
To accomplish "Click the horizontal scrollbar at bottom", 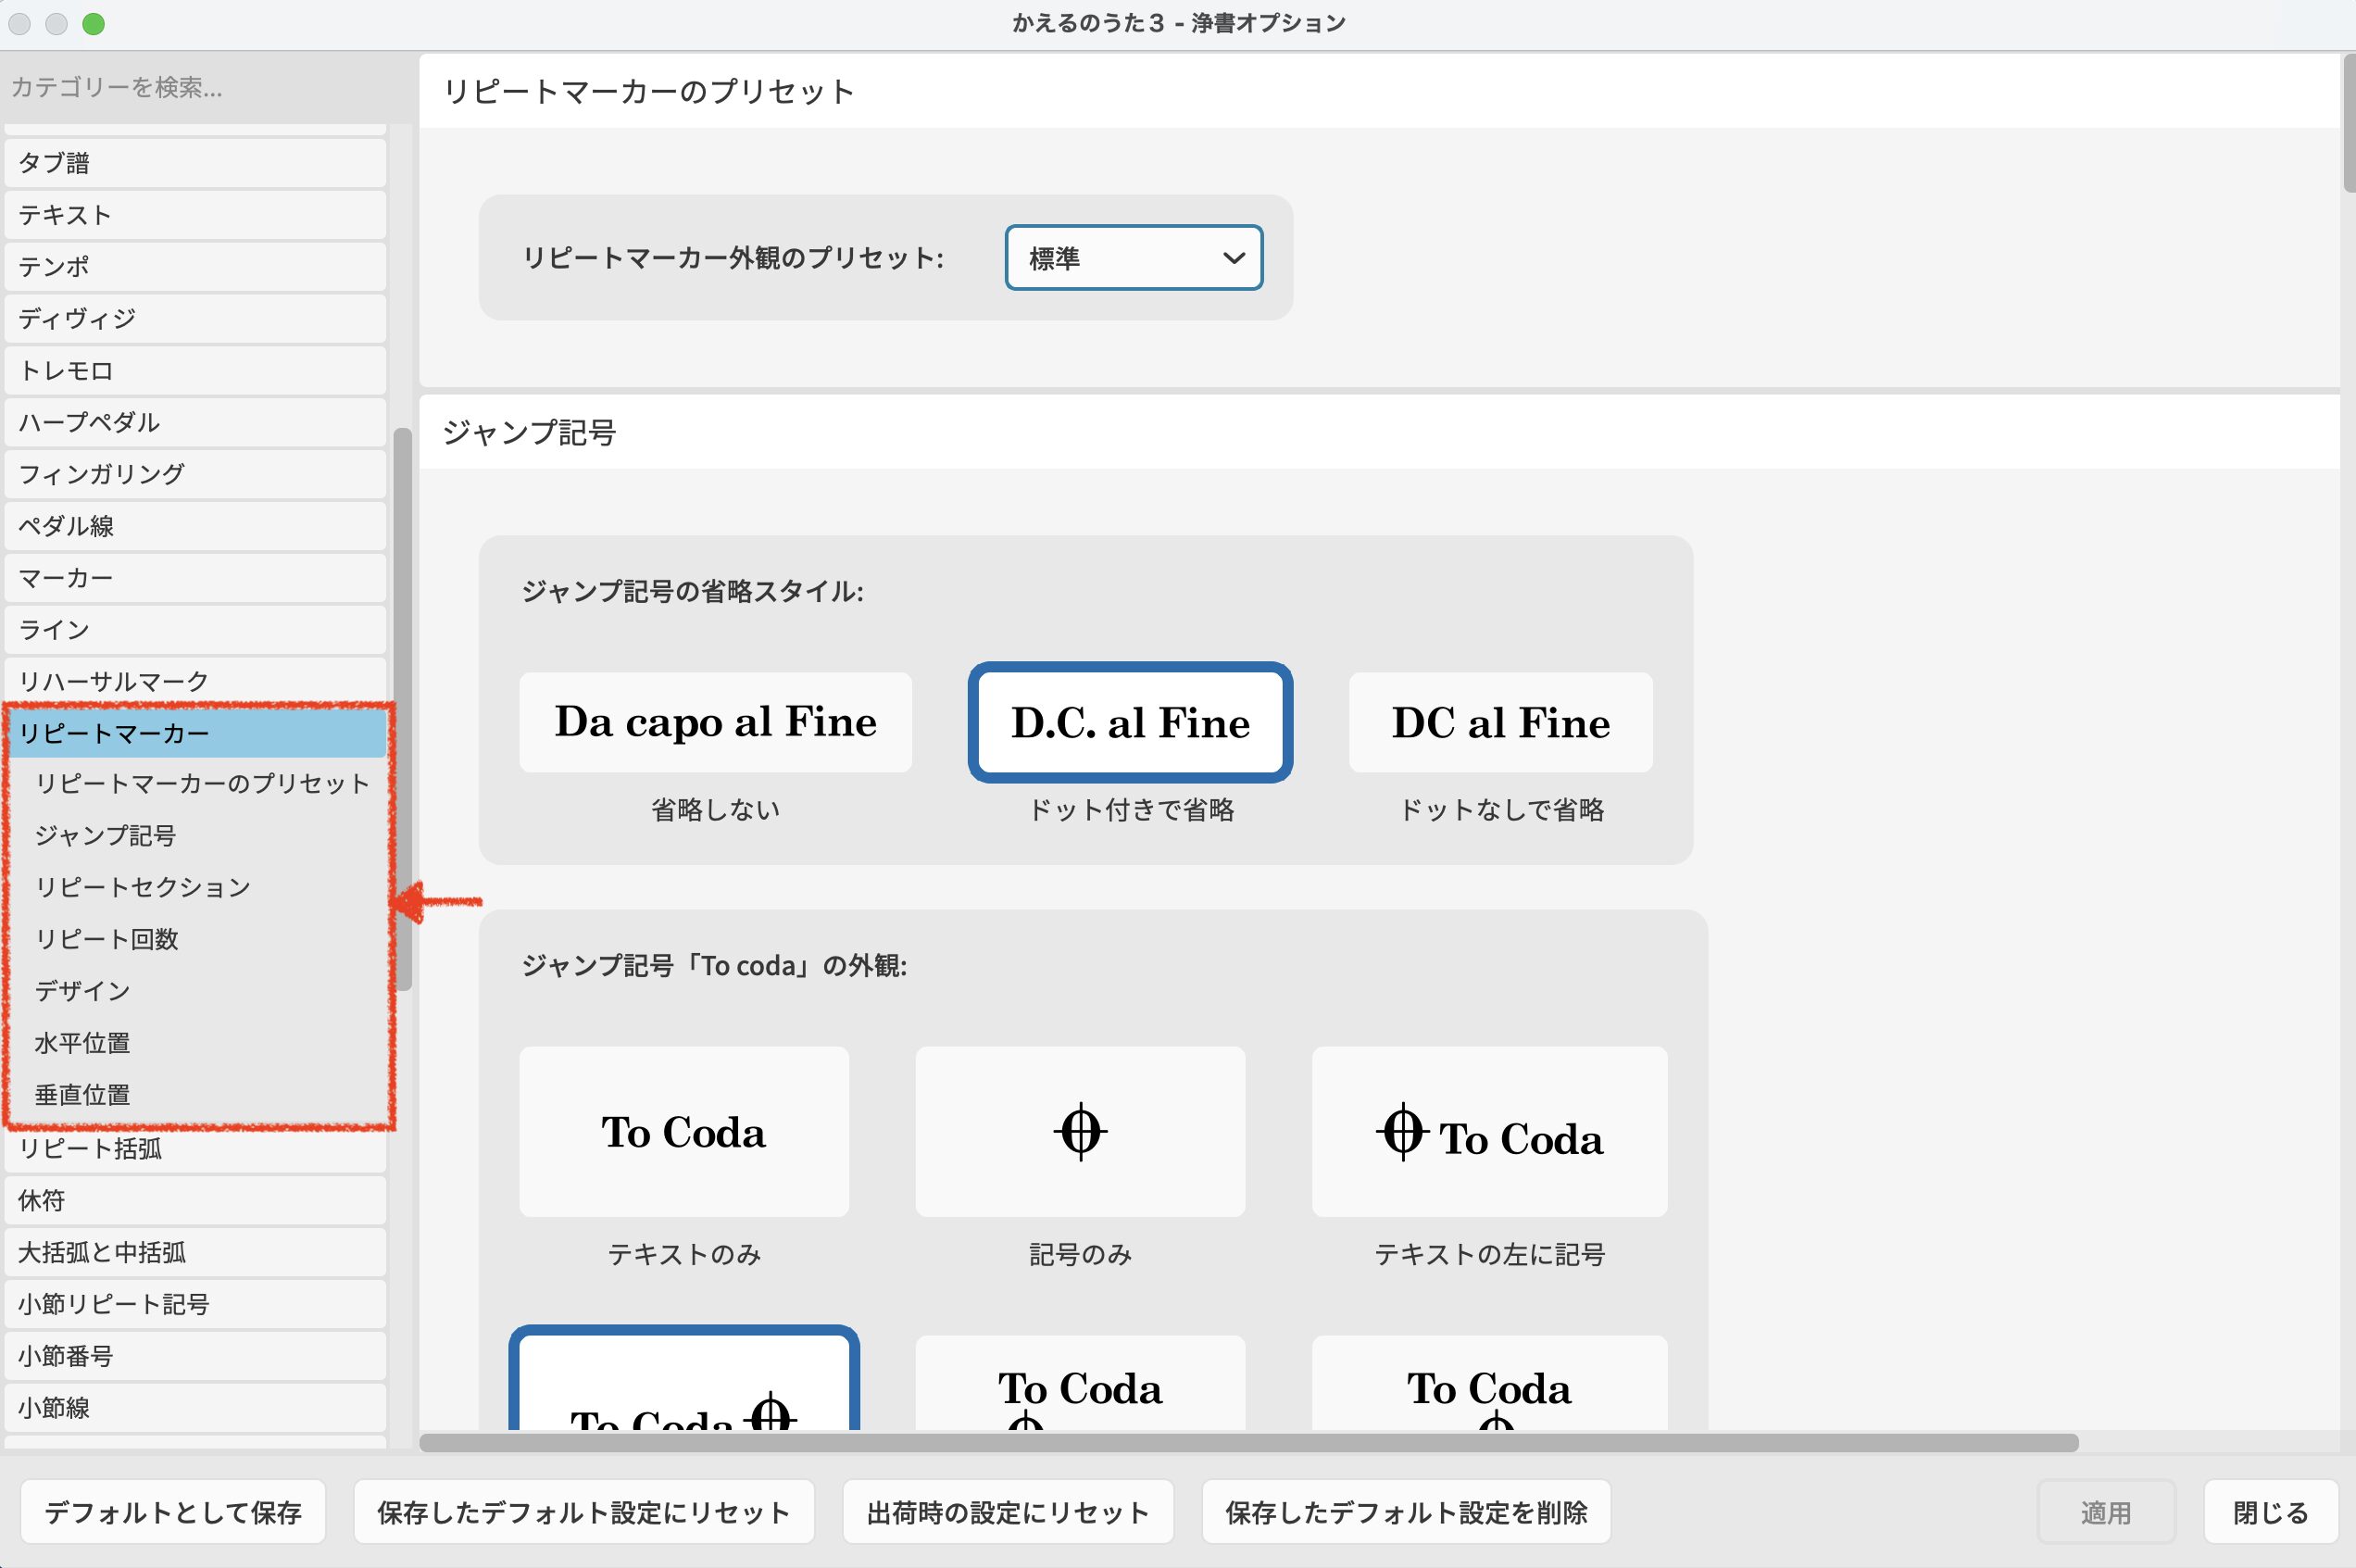I will [1248, 1443].
